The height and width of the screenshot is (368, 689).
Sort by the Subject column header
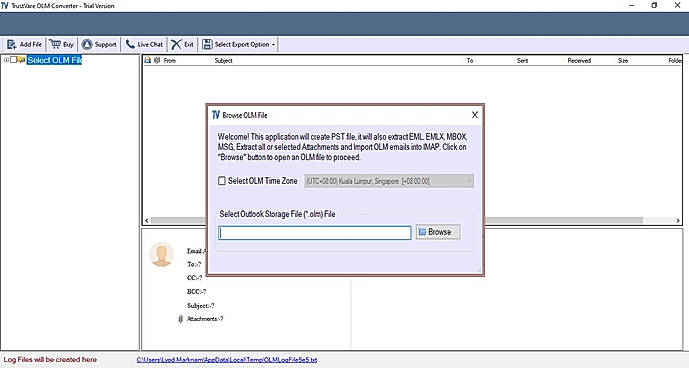[223, 61]
